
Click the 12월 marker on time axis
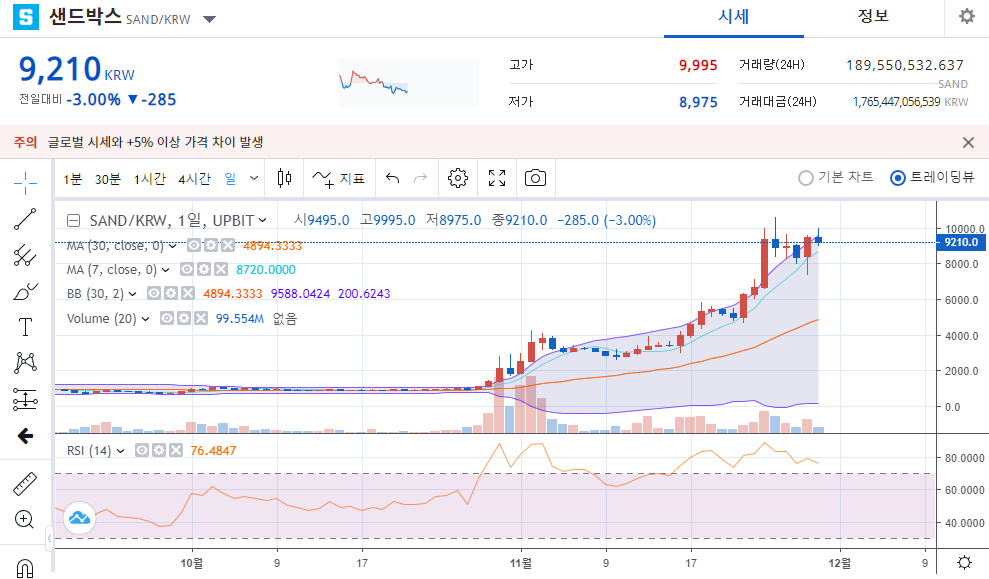tap(840, 563)
